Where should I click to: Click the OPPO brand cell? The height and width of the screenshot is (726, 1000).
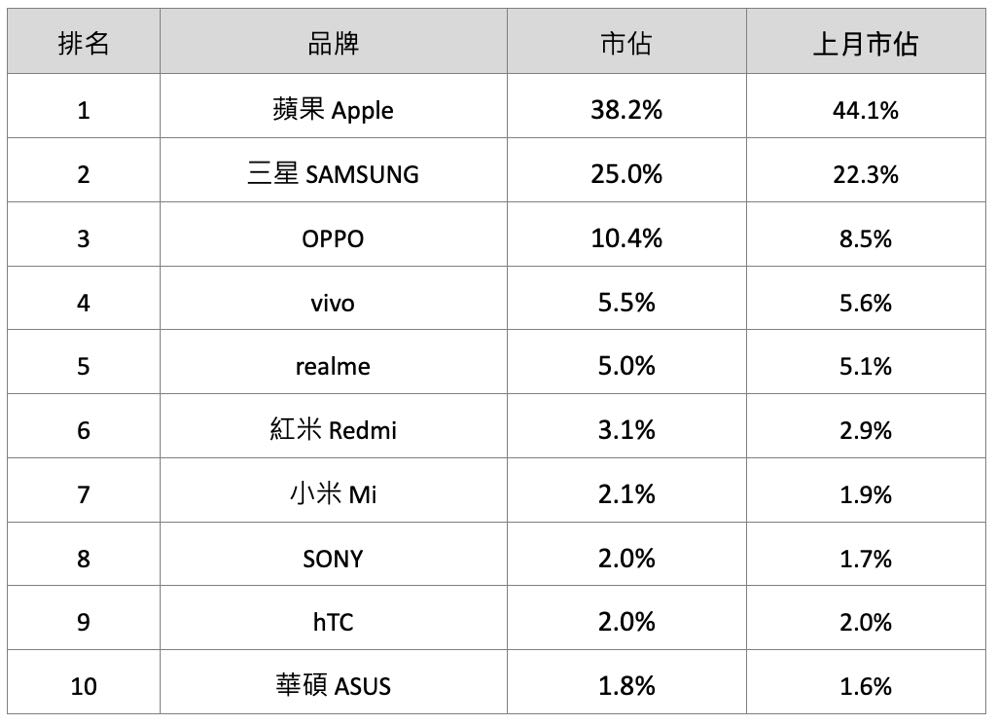click(332, 238)
